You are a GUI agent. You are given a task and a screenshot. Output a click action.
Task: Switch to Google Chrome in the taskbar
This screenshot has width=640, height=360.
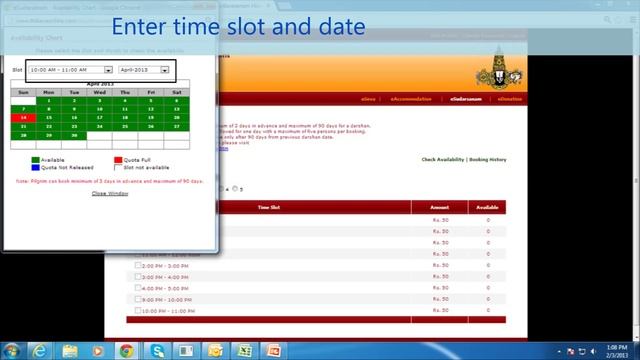127,351
